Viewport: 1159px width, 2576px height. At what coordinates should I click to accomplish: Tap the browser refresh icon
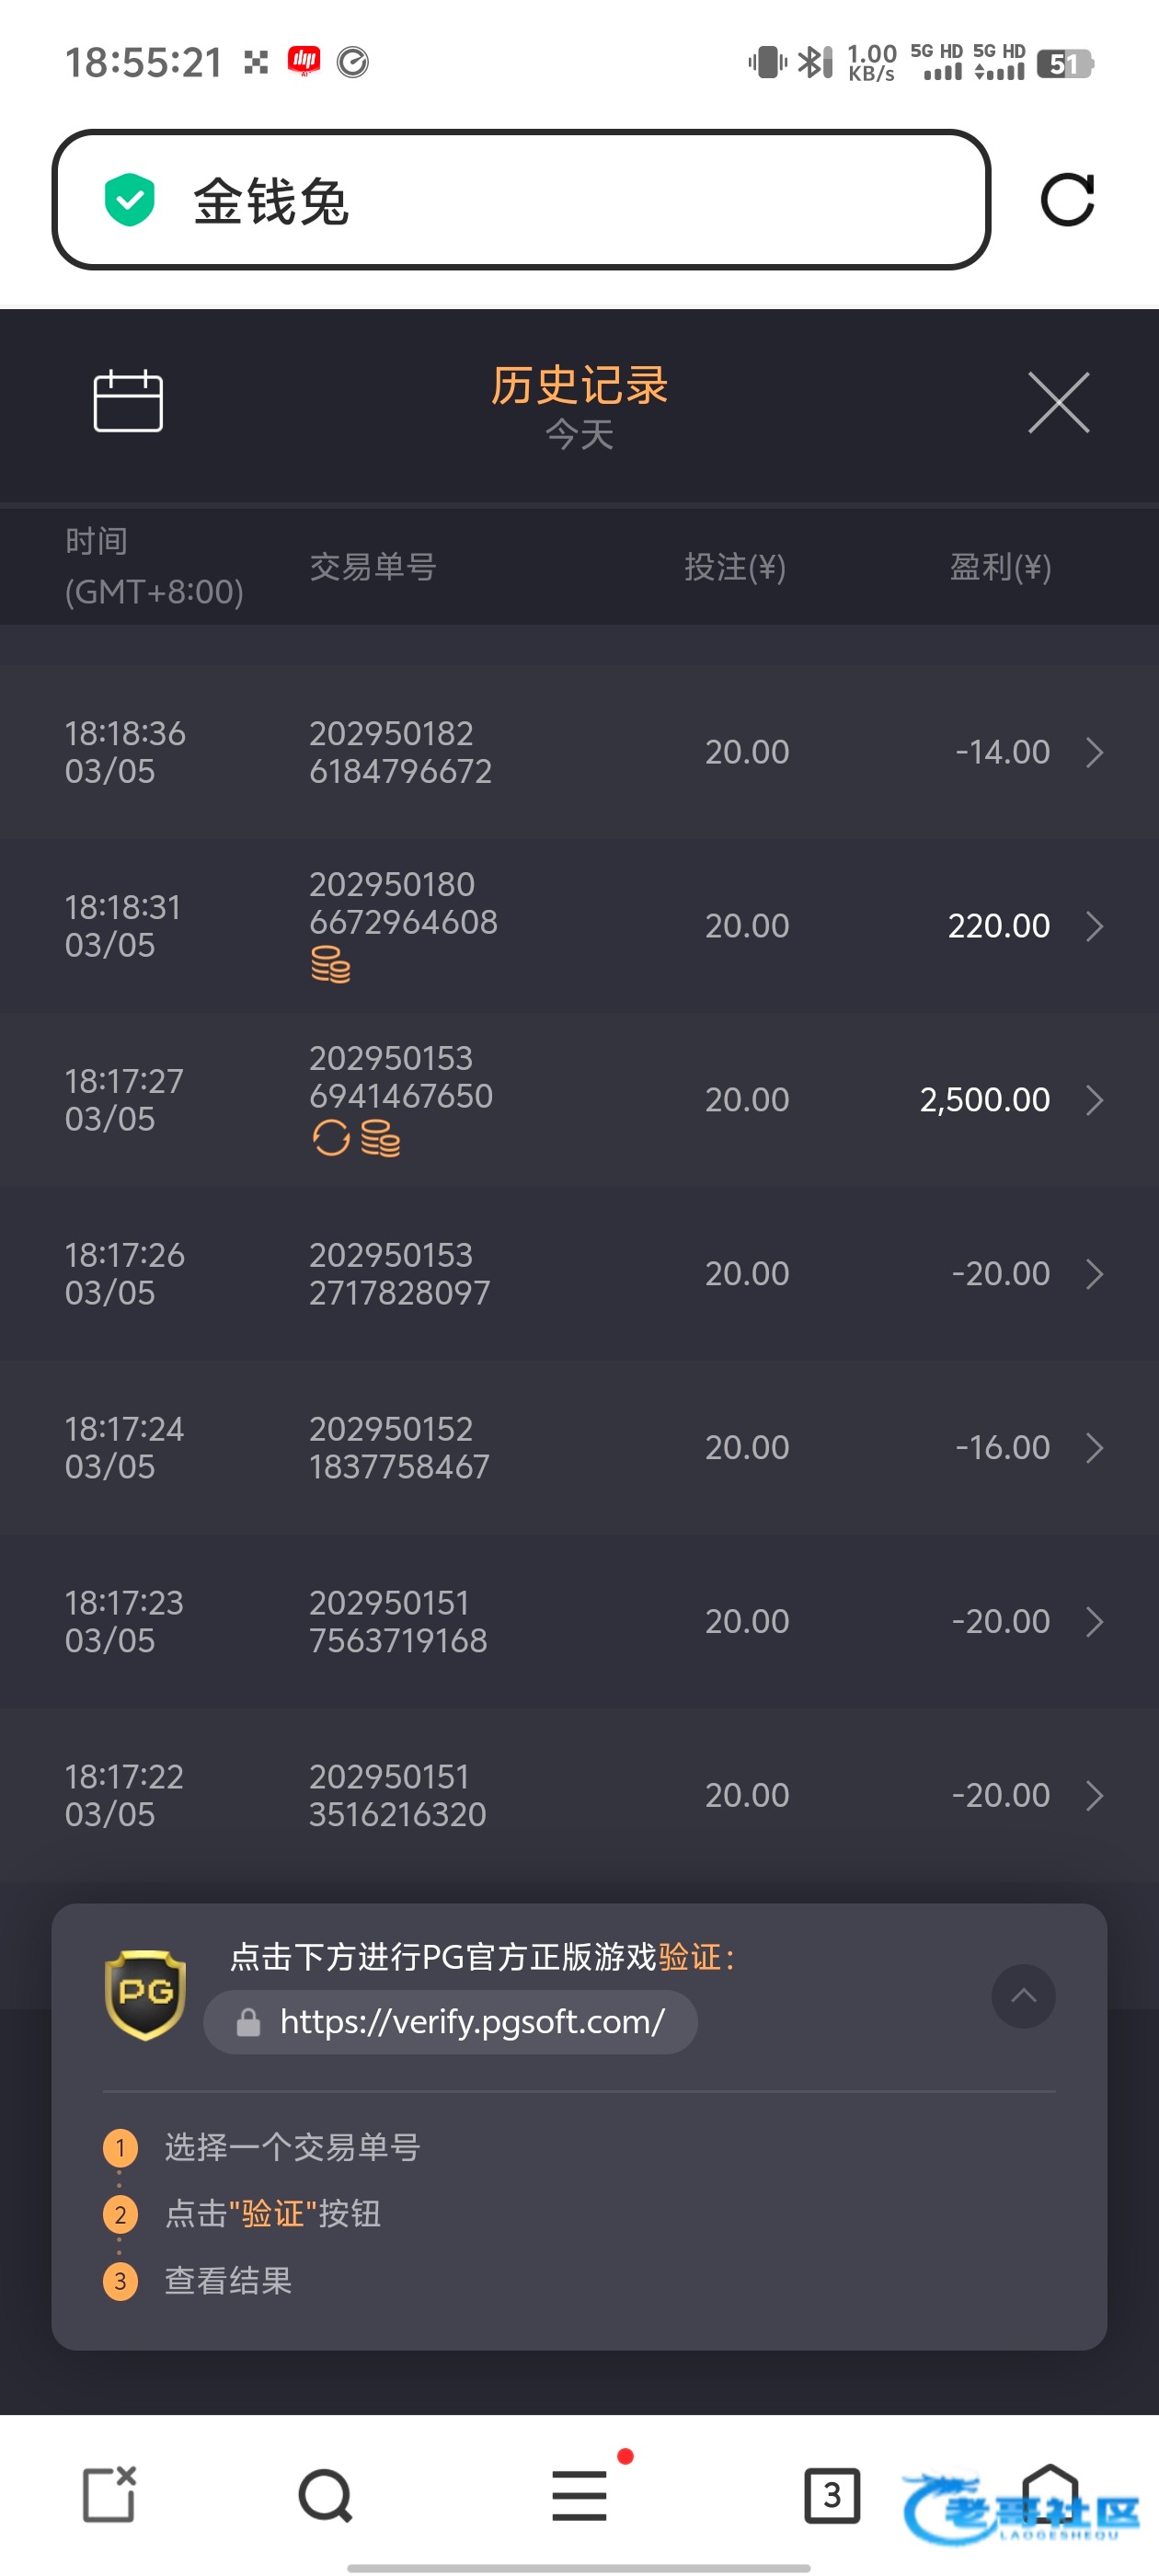(x=1067, y=200)
